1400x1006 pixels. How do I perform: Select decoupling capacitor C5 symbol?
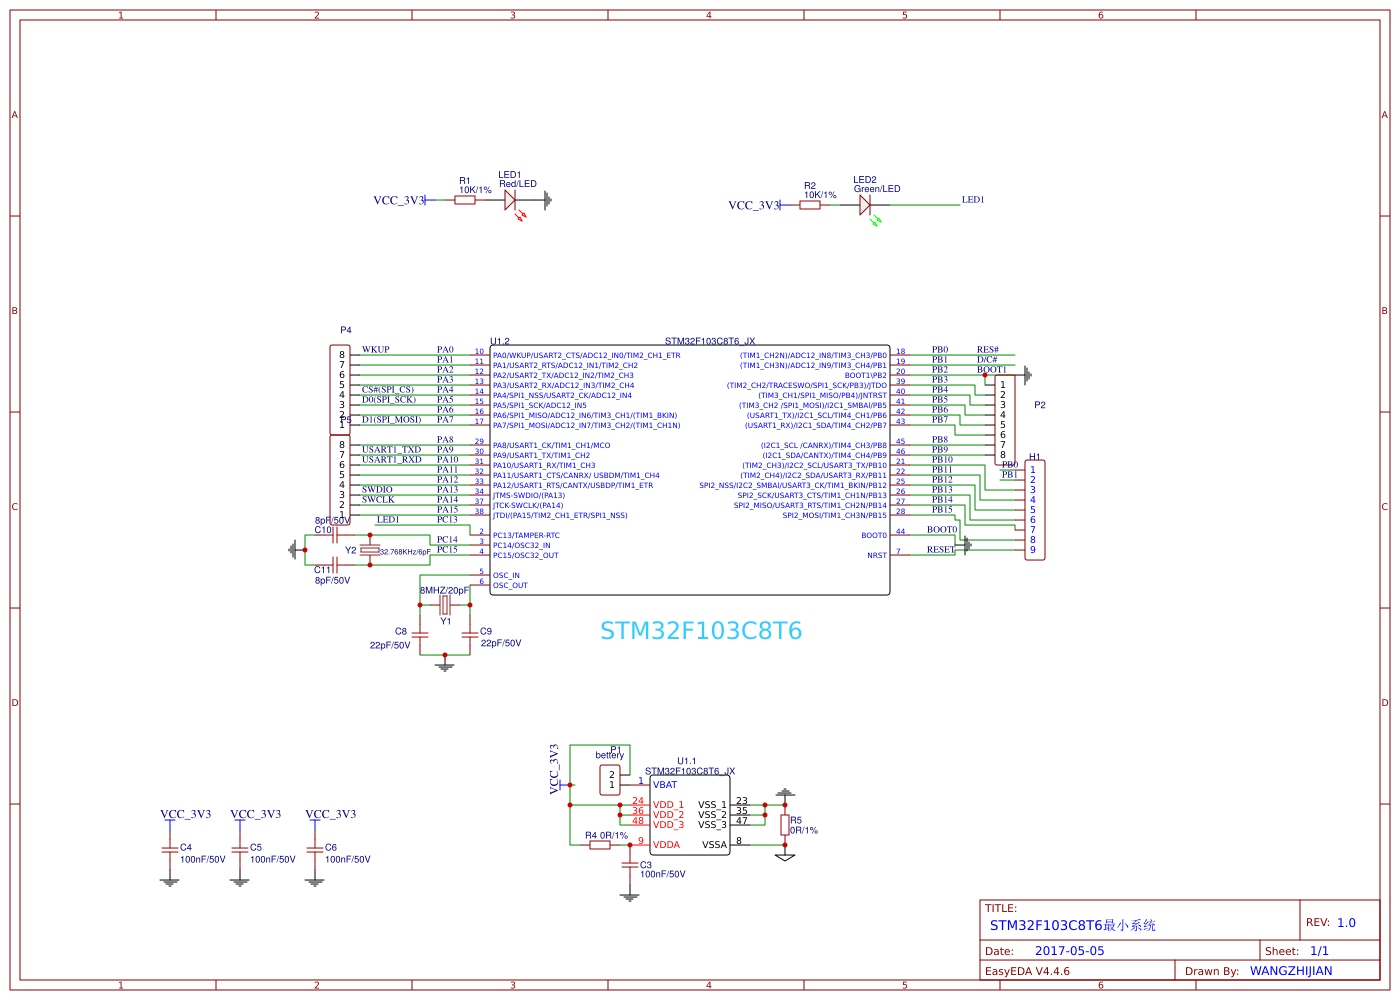[239, 849]
